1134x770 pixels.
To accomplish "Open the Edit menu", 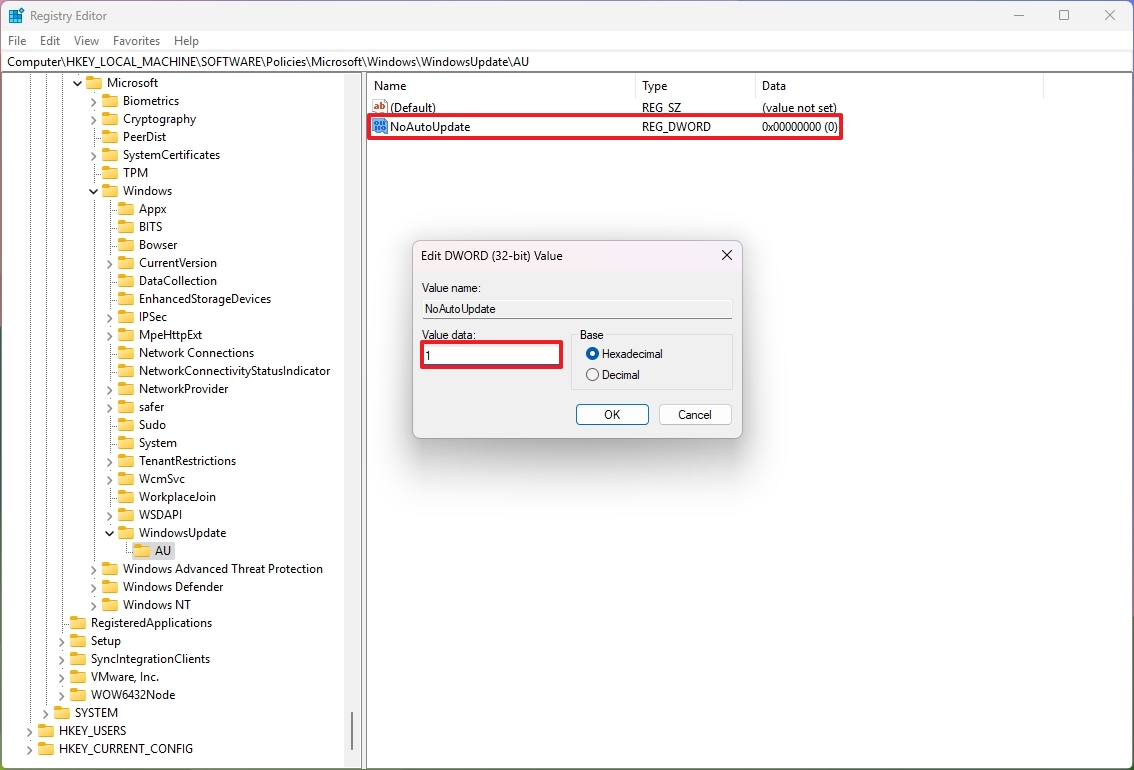I will coord(49,41).
